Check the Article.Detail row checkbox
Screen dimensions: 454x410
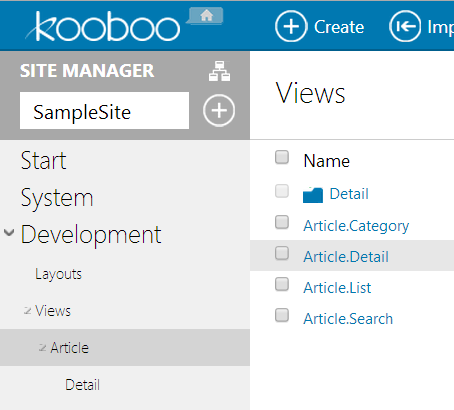(x=282, y=253)
